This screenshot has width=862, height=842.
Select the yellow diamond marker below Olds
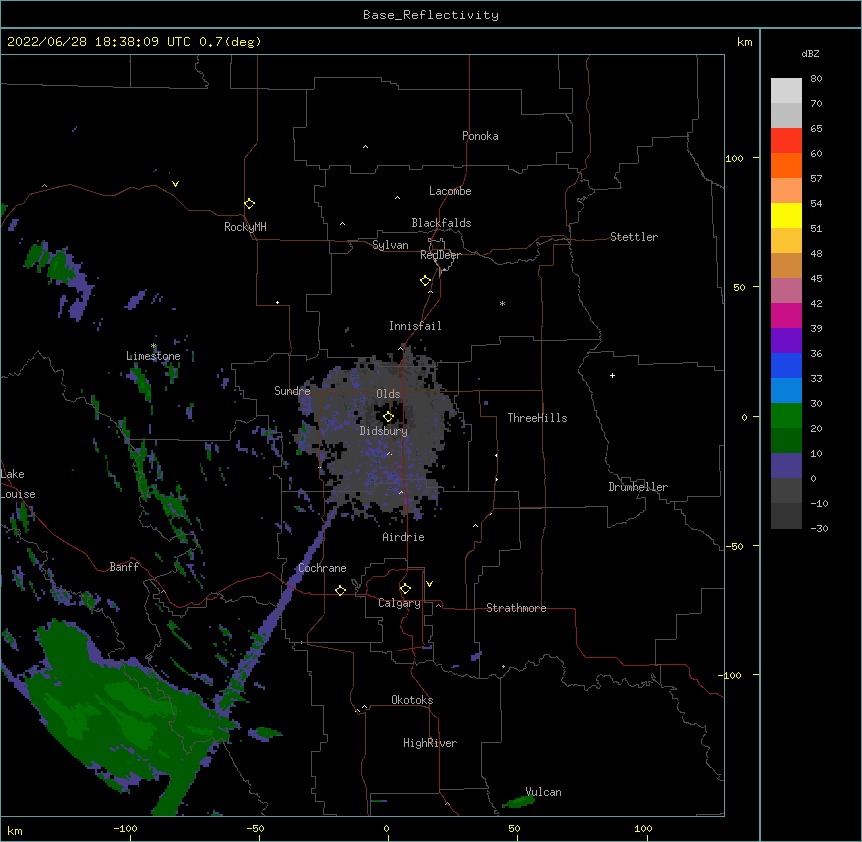point(388,417)
